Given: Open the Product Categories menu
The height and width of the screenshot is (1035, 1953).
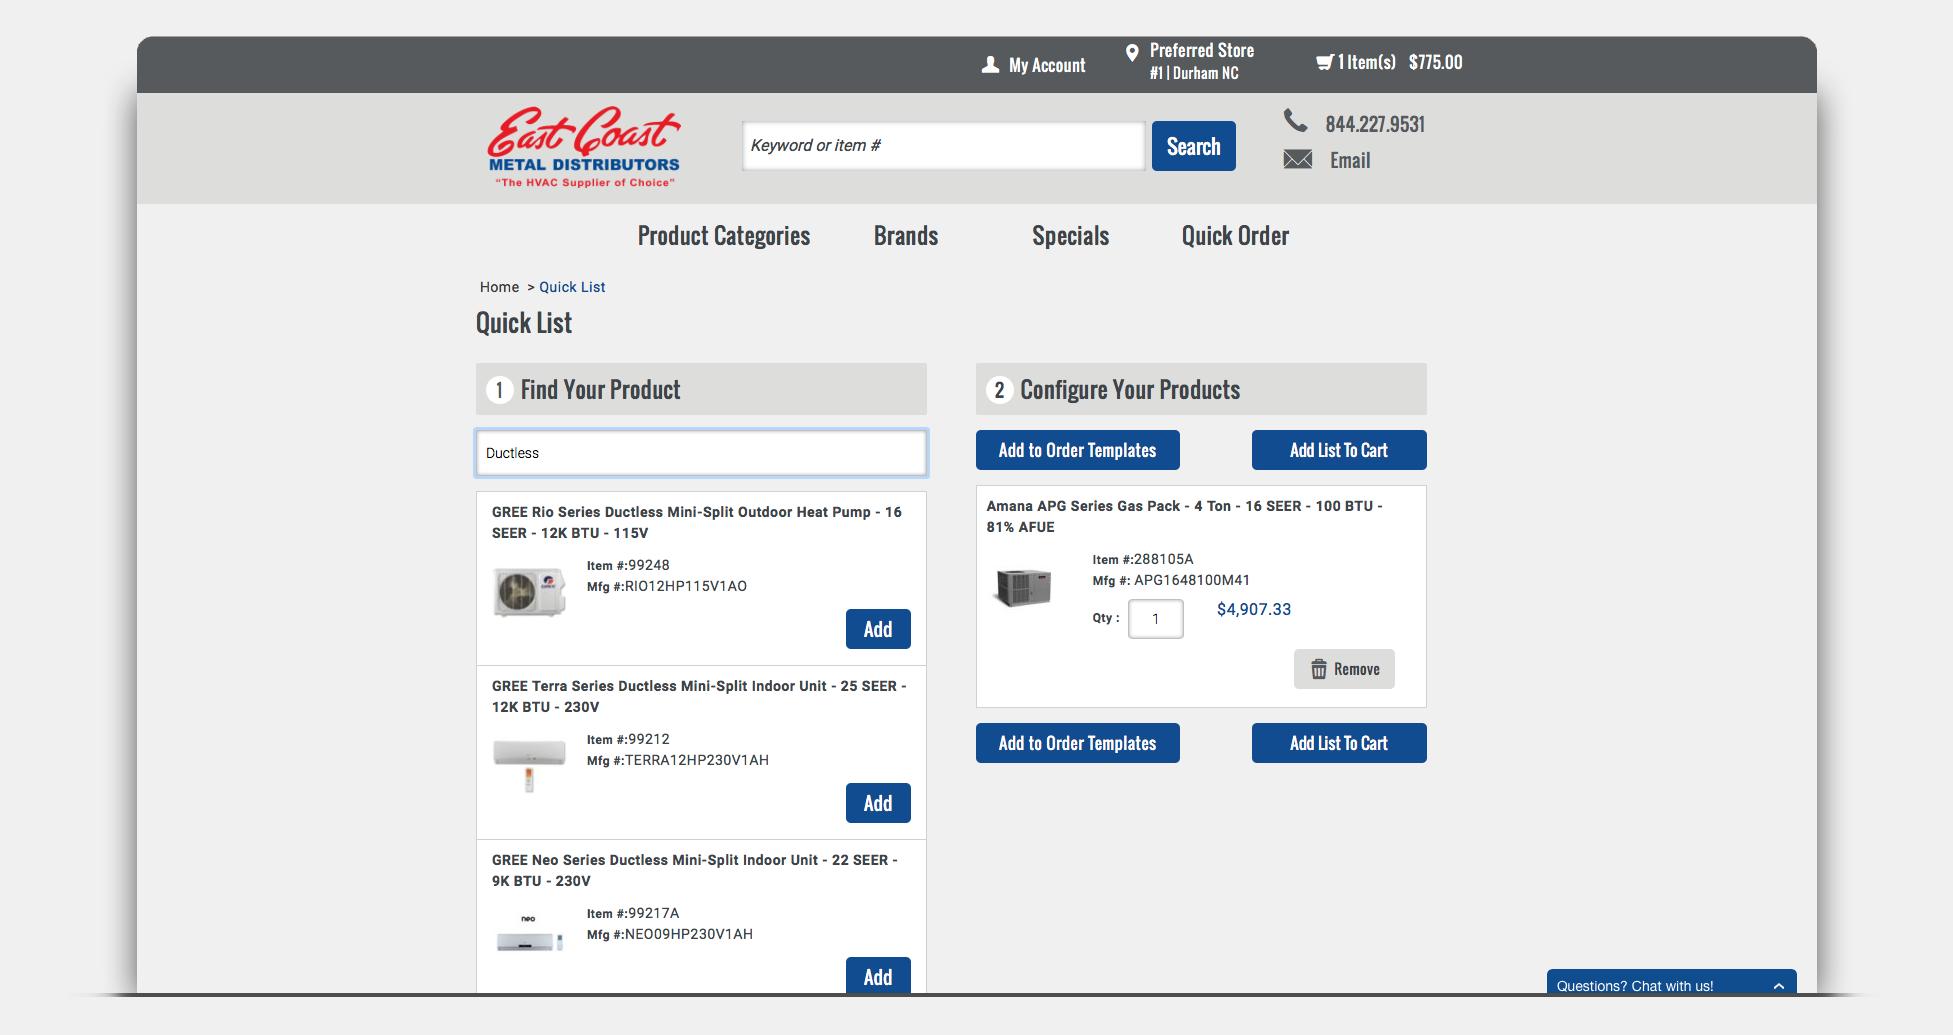Looking at the screenshot, I should point(724,236).
